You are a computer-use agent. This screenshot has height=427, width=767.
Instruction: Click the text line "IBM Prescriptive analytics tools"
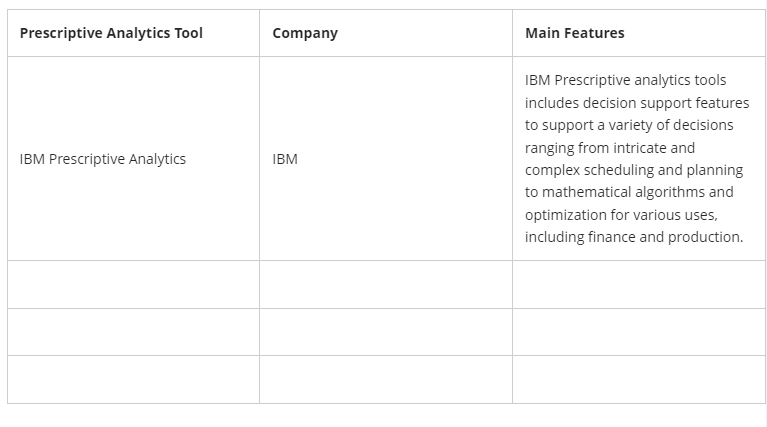tap(625, 80)
